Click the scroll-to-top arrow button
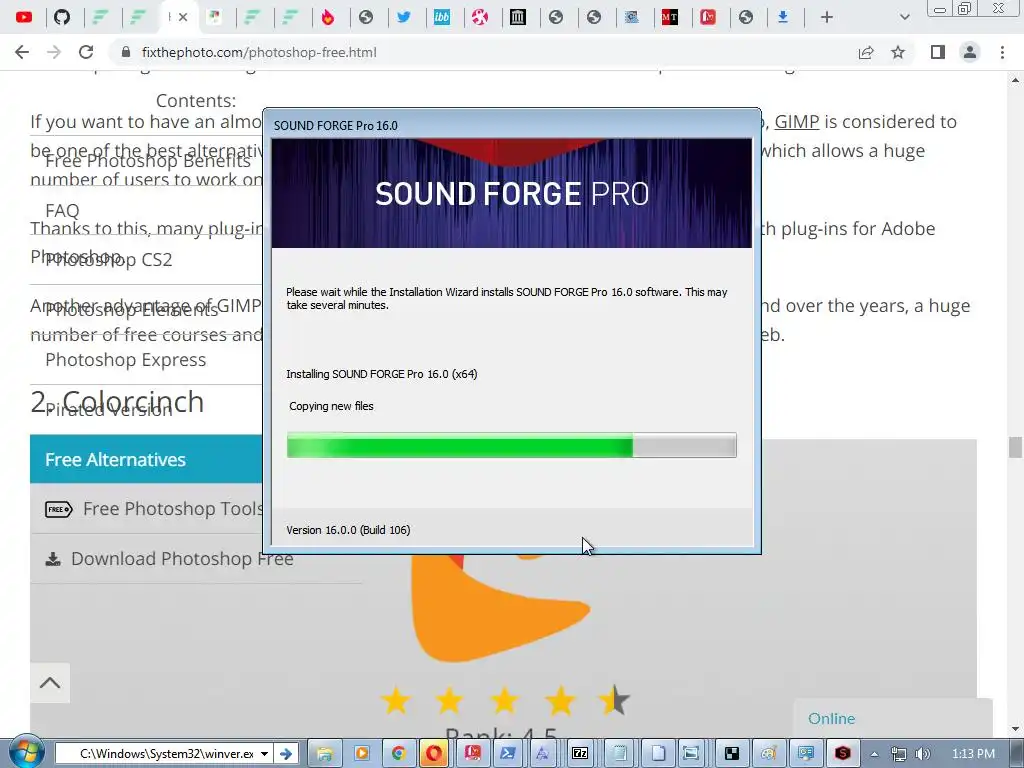The width and height of the screenshot is (1024, 768). click(50, 683)
